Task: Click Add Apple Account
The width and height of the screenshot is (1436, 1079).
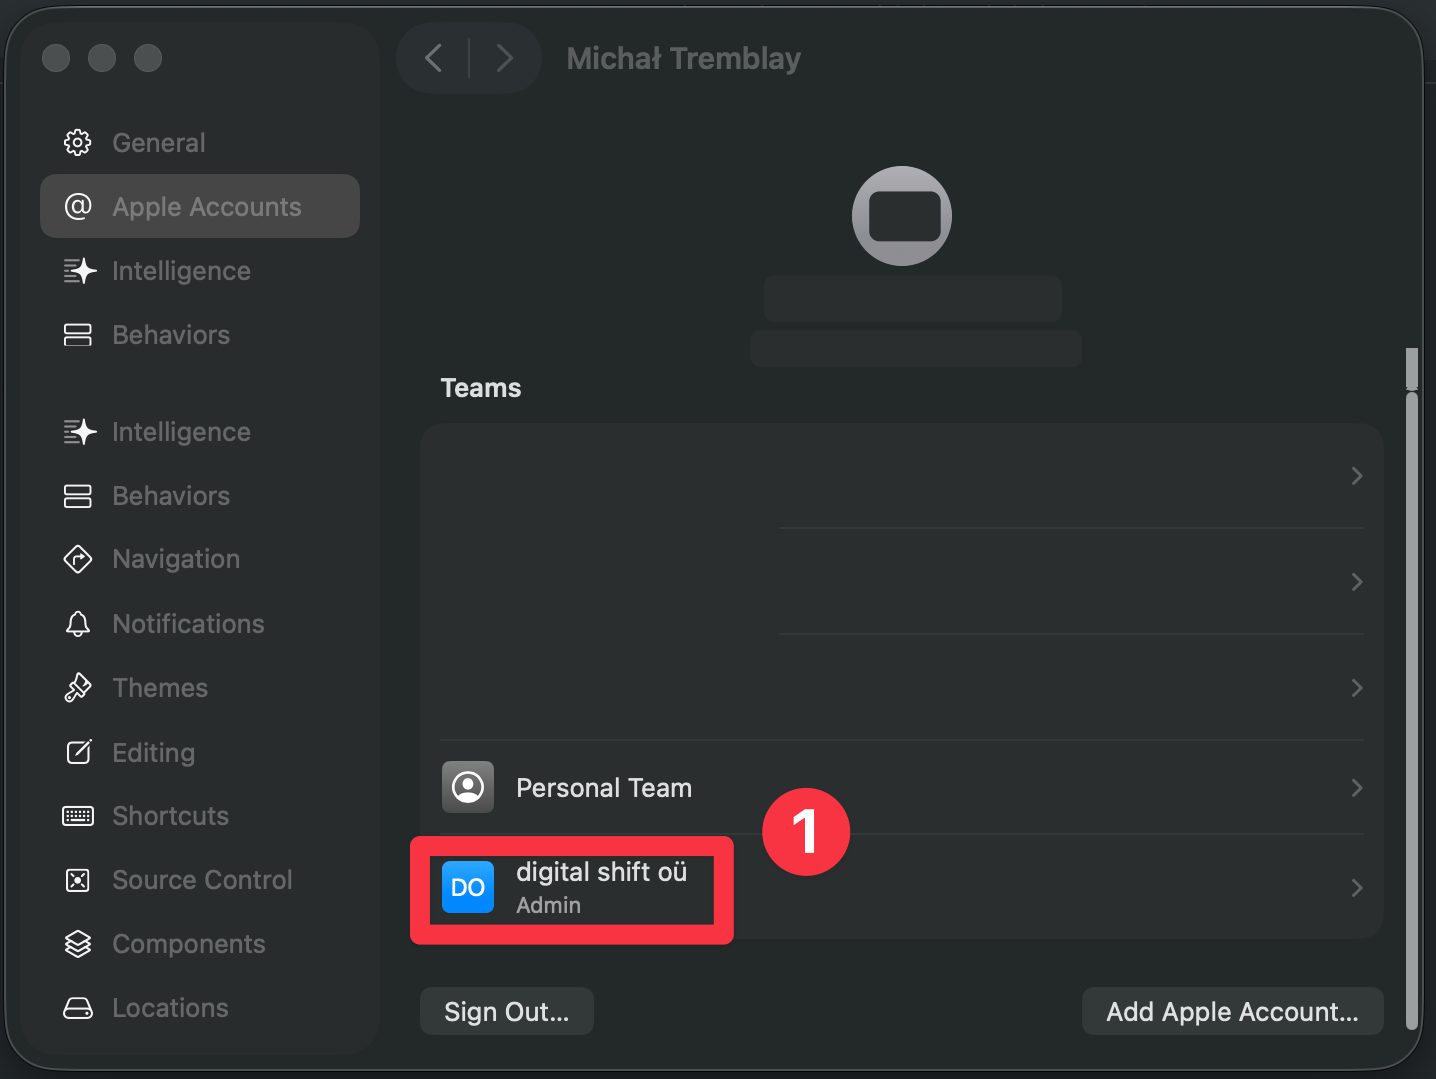Action: point(1232,1011)
